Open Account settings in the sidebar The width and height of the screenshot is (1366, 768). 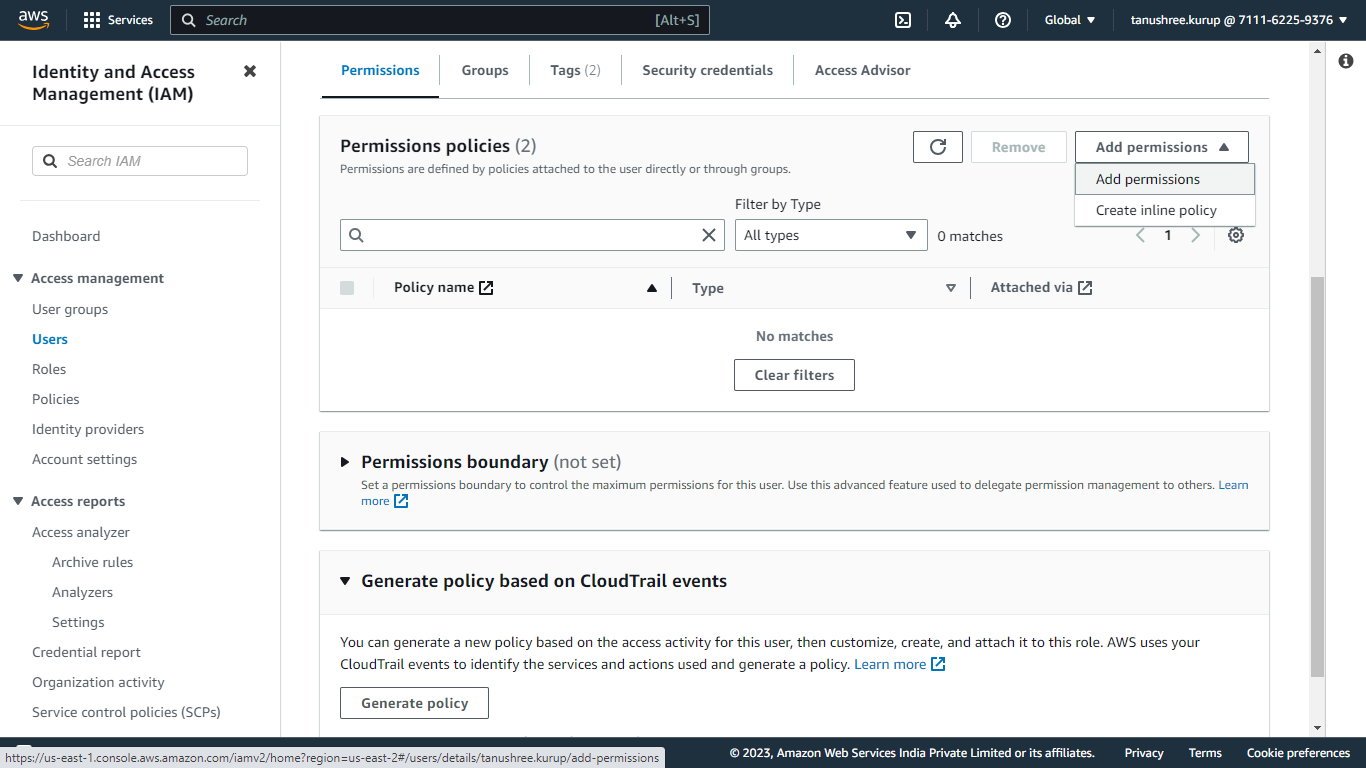tap(85, 459)
